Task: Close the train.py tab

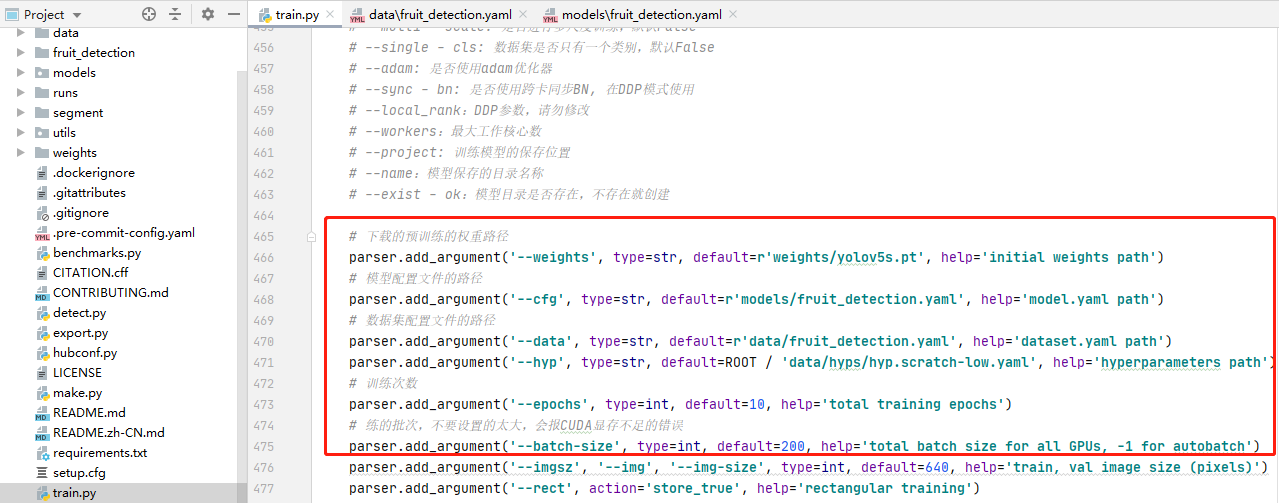Action: coord(328,15)
